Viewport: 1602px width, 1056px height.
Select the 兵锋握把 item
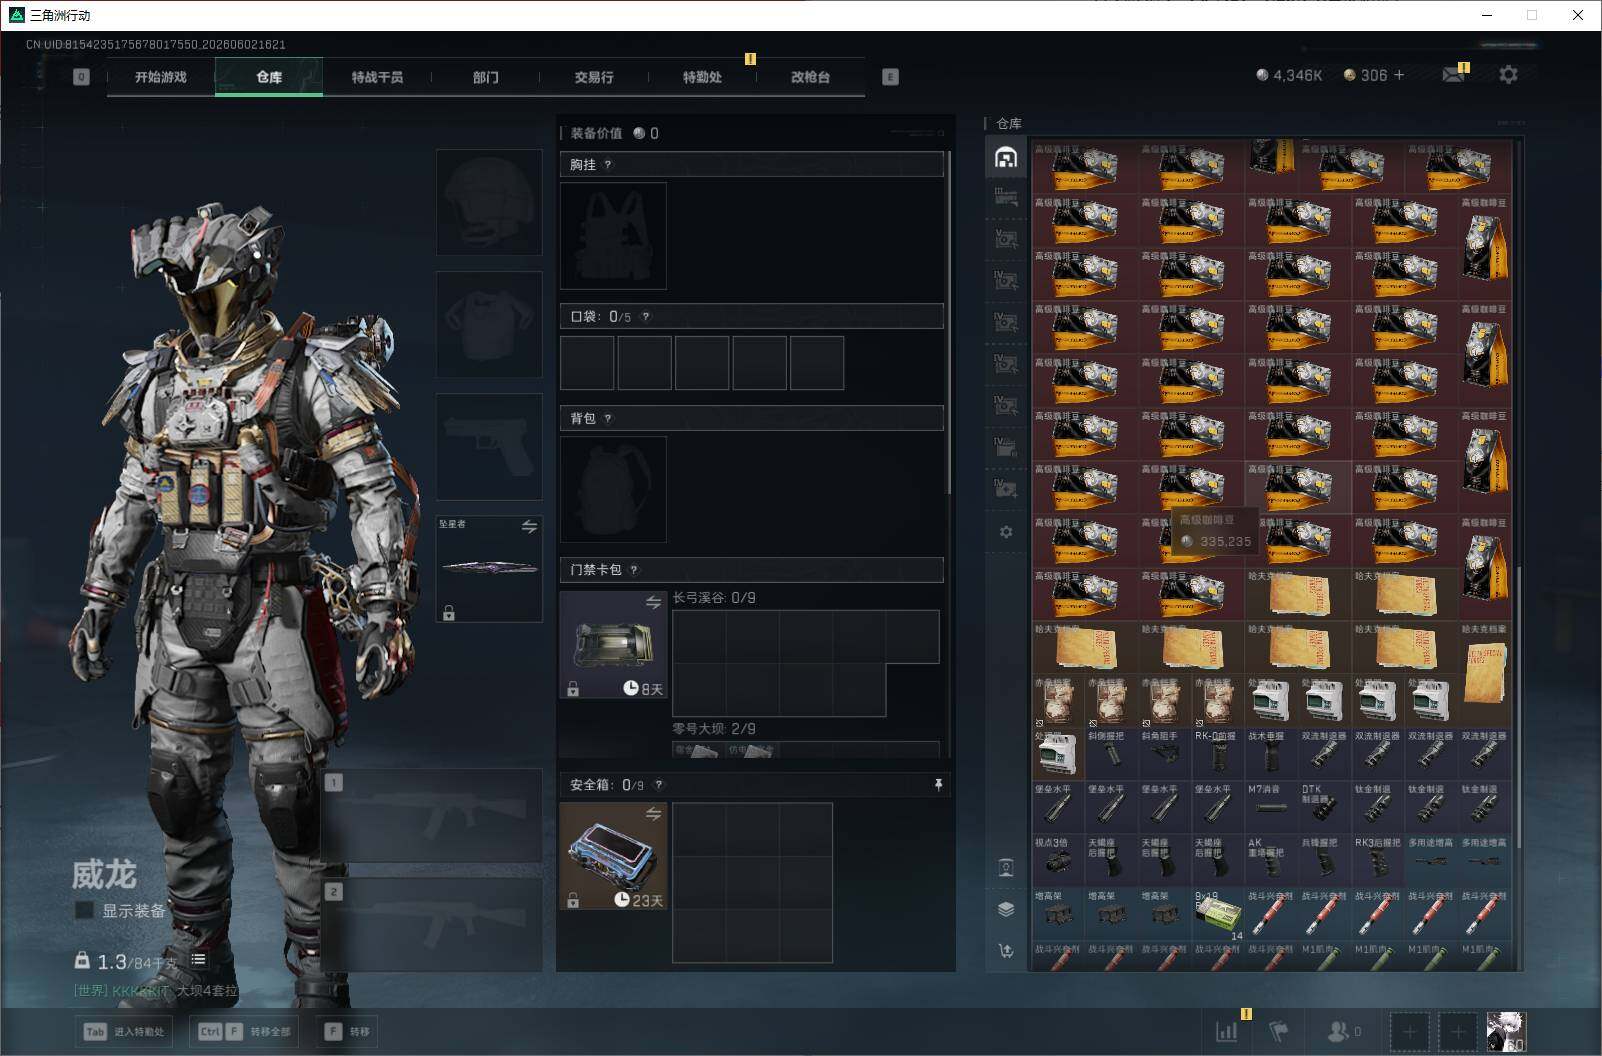point(1324,862)
